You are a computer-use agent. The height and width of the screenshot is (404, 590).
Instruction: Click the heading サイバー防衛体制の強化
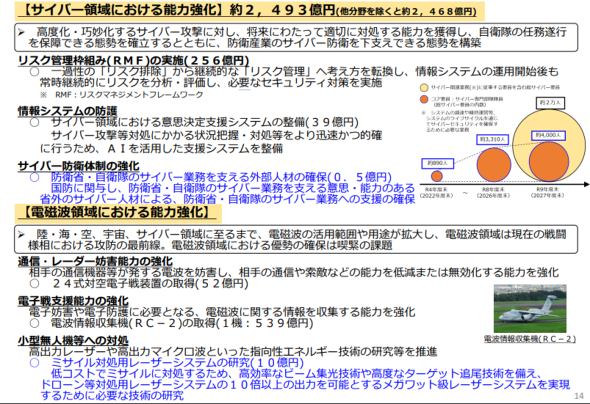point(78,166)
